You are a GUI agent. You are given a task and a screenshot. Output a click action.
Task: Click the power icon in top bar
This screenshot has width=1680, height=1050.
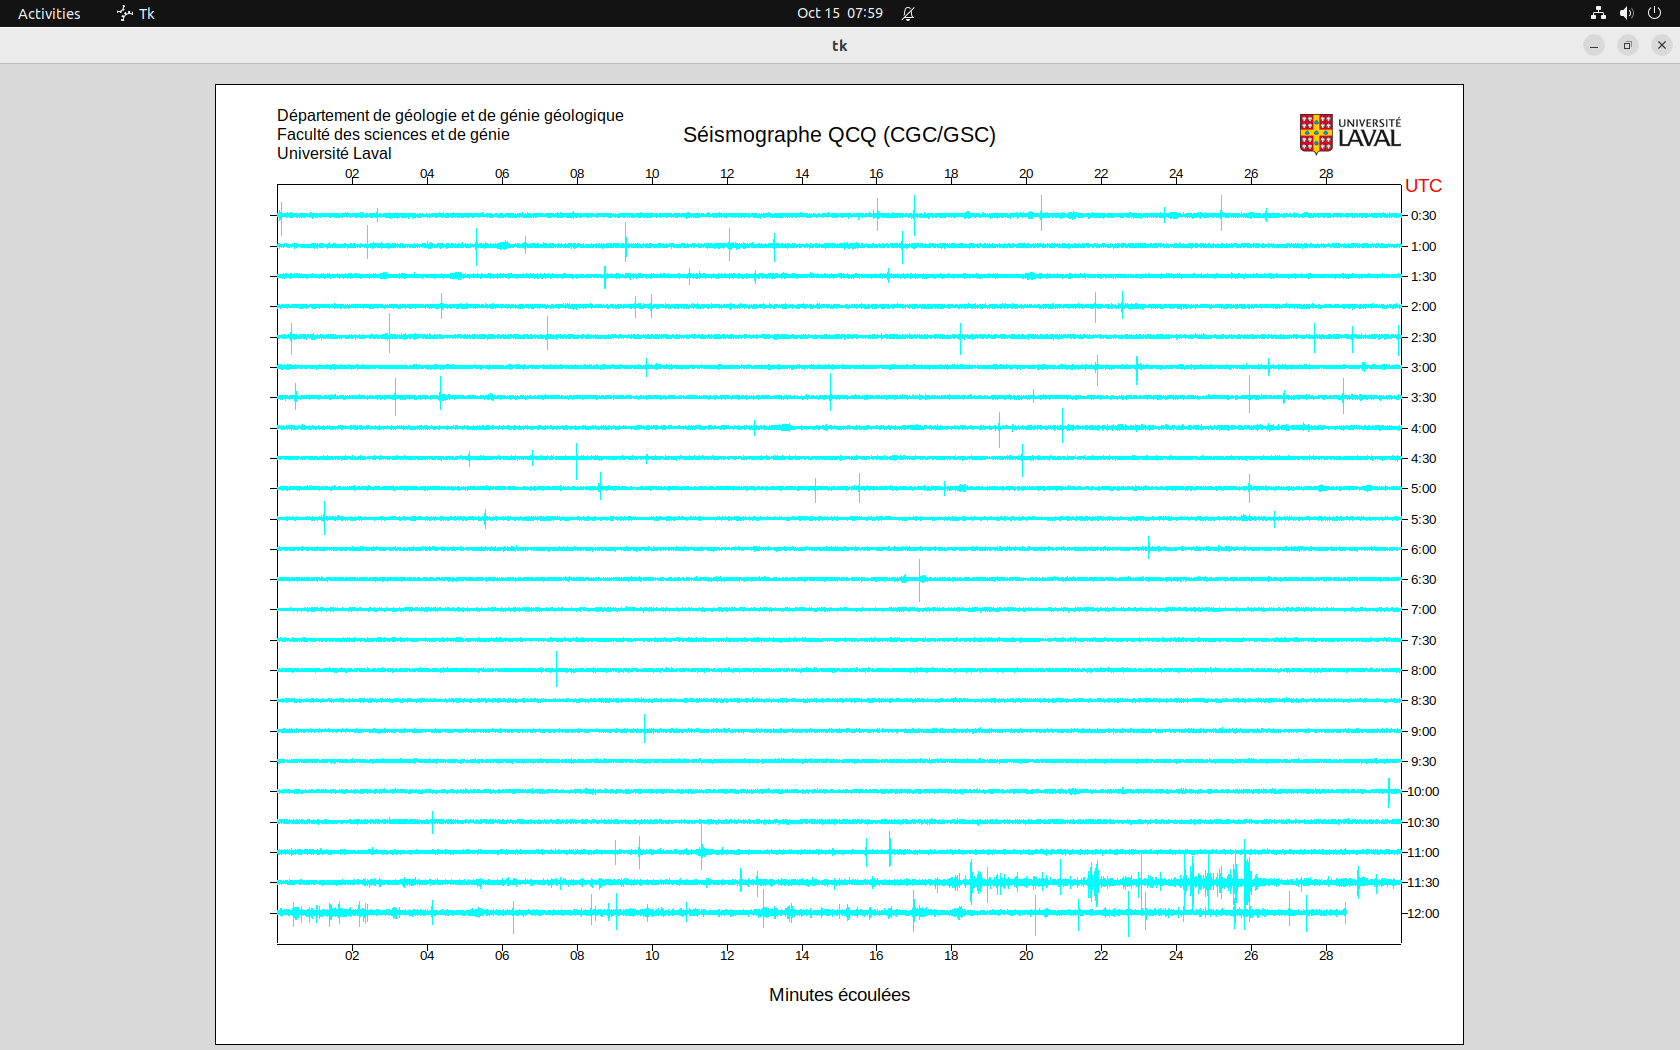pos(1654,13)
